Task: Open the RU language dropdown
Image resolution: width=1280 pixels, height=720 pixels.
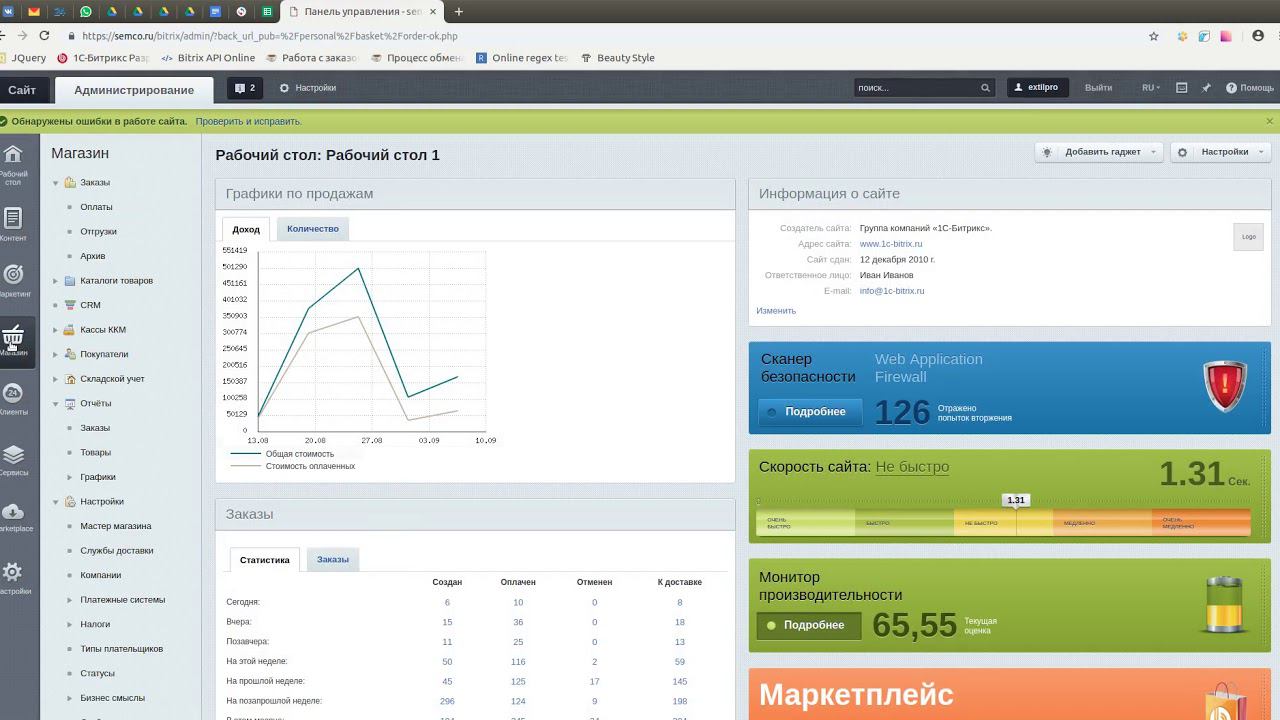Action: (1151, 88)
